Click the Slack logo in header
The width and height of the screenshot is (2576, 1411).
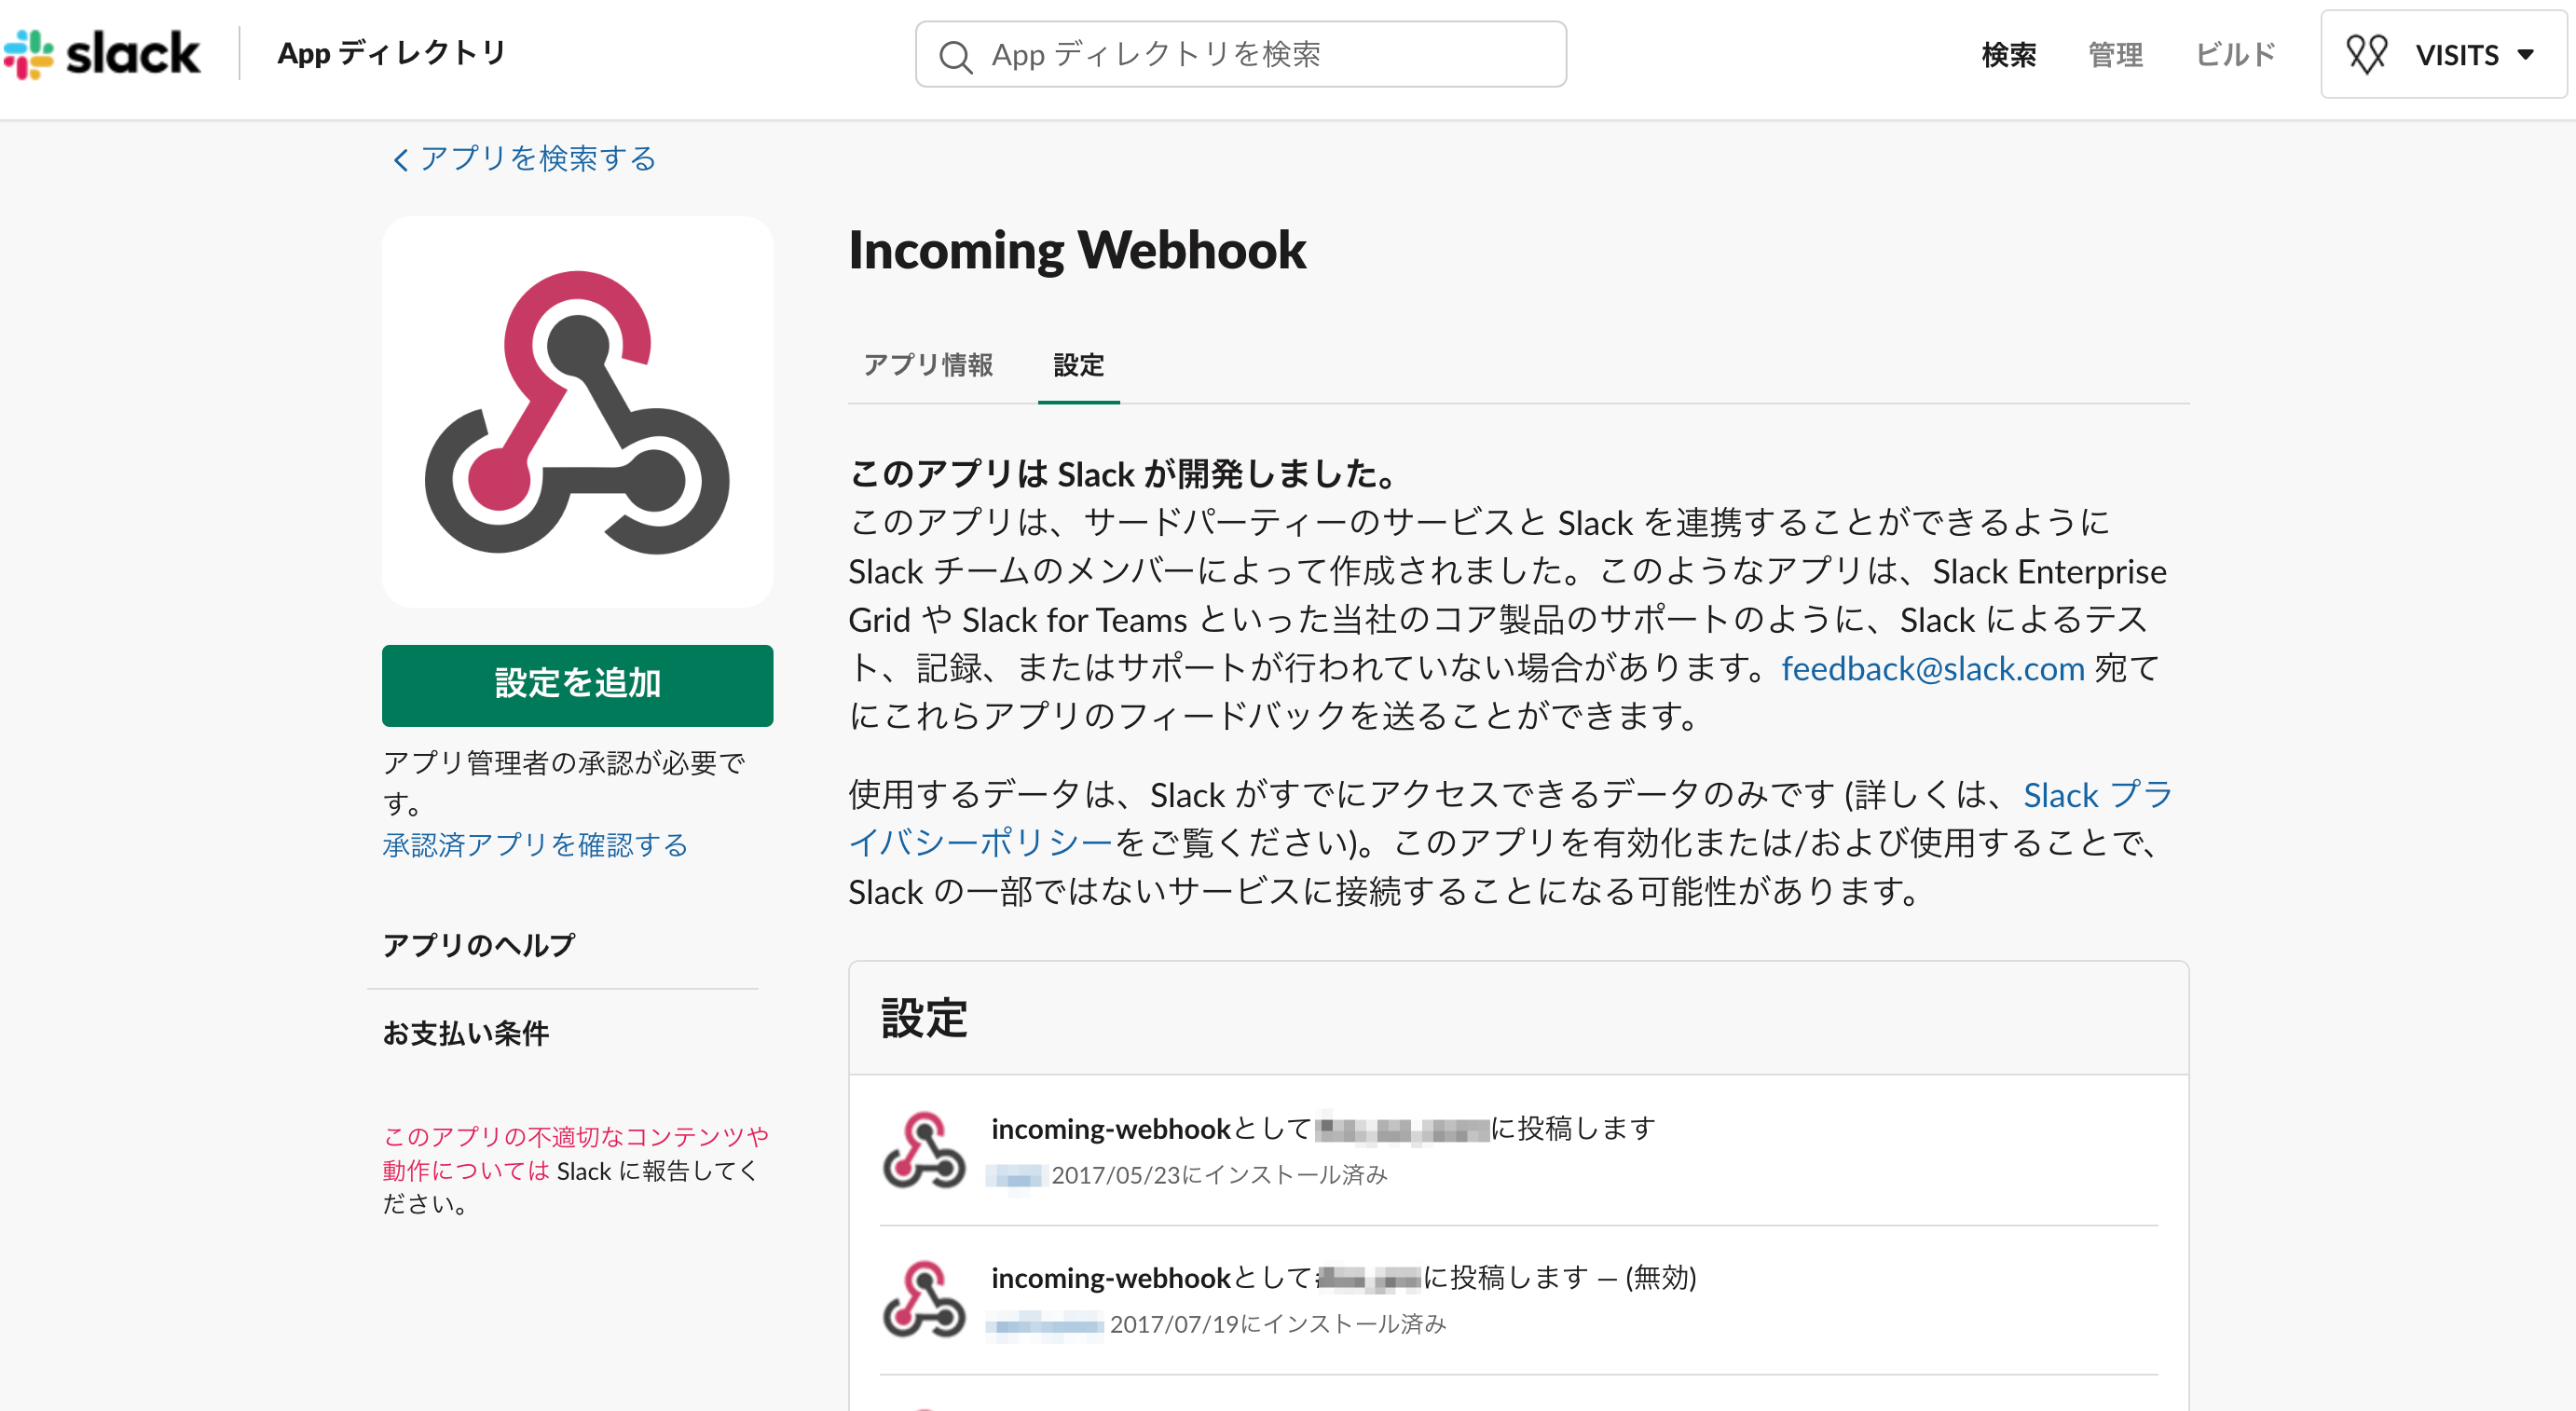coord(101,54)
